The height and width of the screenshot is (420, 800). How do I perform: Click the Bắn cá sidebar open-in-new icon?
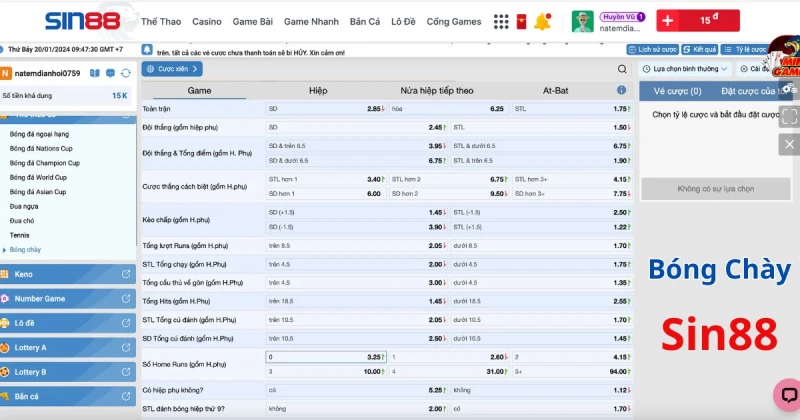click(126, 396)
